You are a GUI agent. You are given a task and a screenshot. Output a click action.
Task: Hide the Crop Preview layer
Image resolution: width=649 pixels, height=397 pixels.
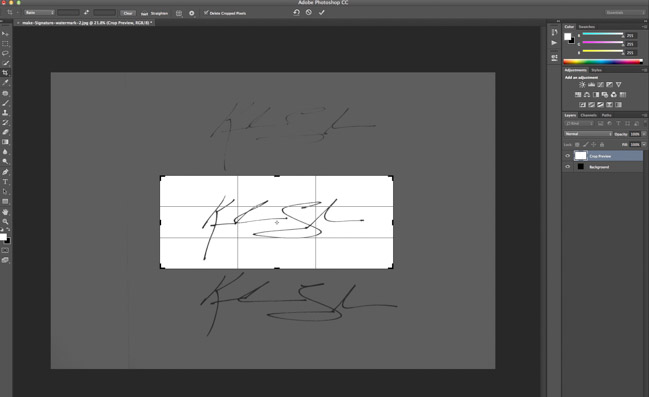pos(567,156)
